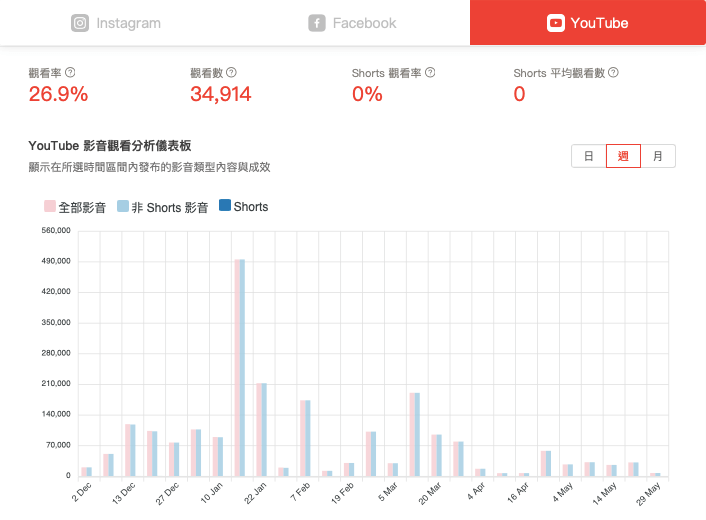706x520 pixels.
Task: Click the tallest bar near 22 Jan
Action: coord(240,368)
